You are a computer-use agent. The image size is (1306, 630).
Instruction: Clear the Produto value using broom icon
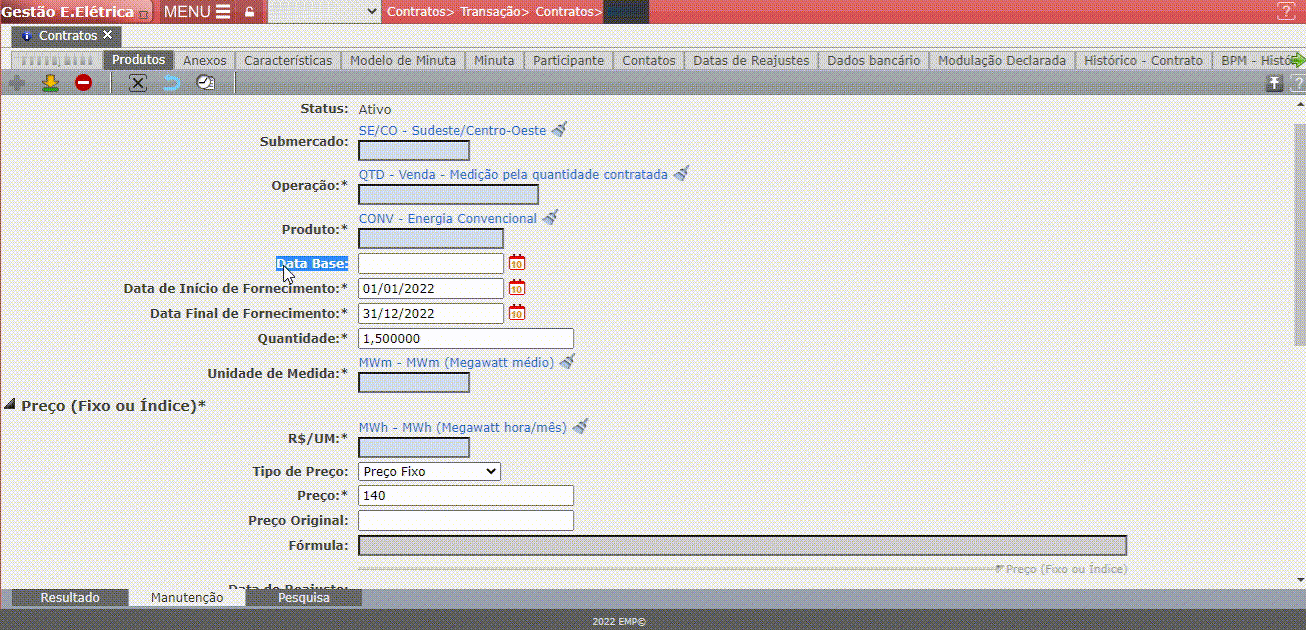(x=550, y=218)
